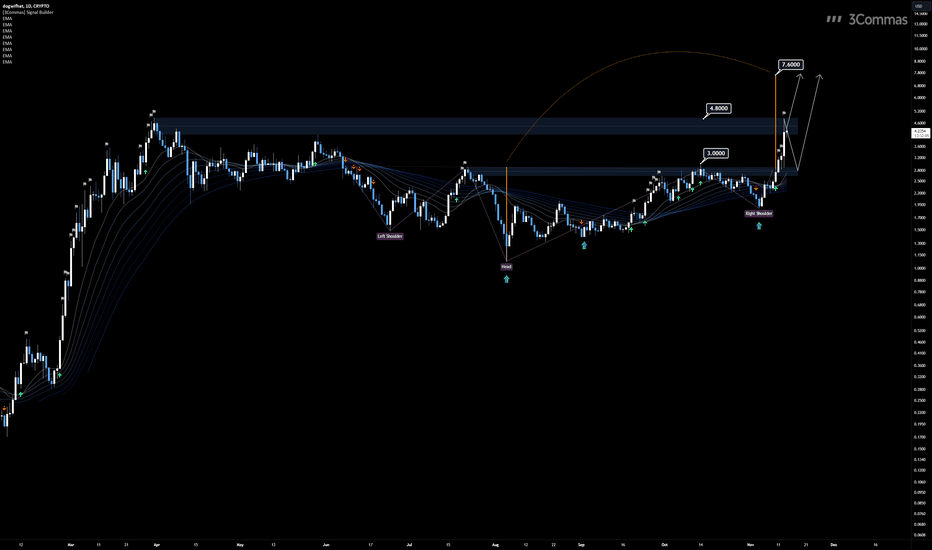The height and width of the screenshot is (550, 932).
Task: Select the [3Commas] Signal Builder indicator label
Action: pyautogui.click(x=28, y=12)
